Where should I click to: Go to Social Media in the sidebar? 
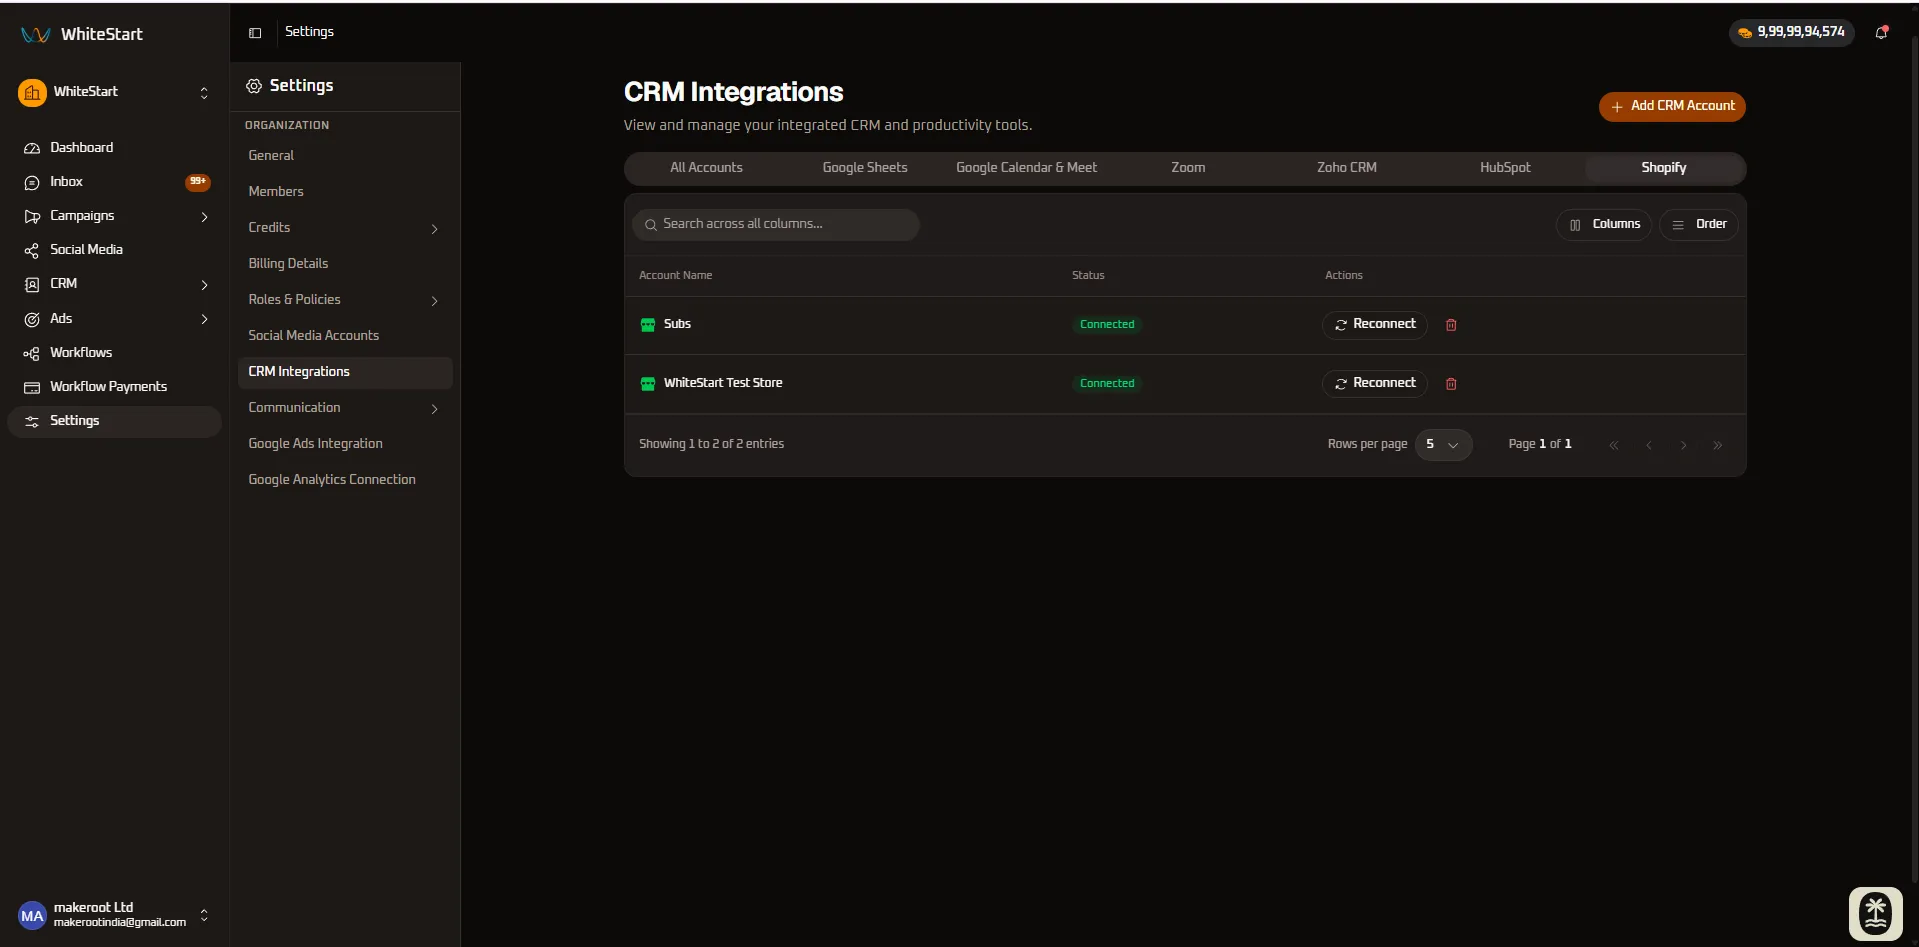[114, 250]
